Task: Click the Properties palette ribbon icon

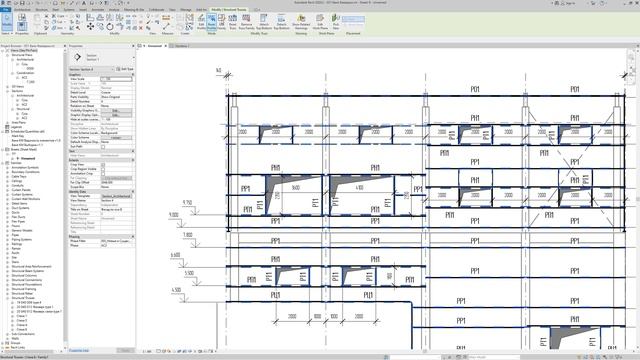Action: [22, 27]
